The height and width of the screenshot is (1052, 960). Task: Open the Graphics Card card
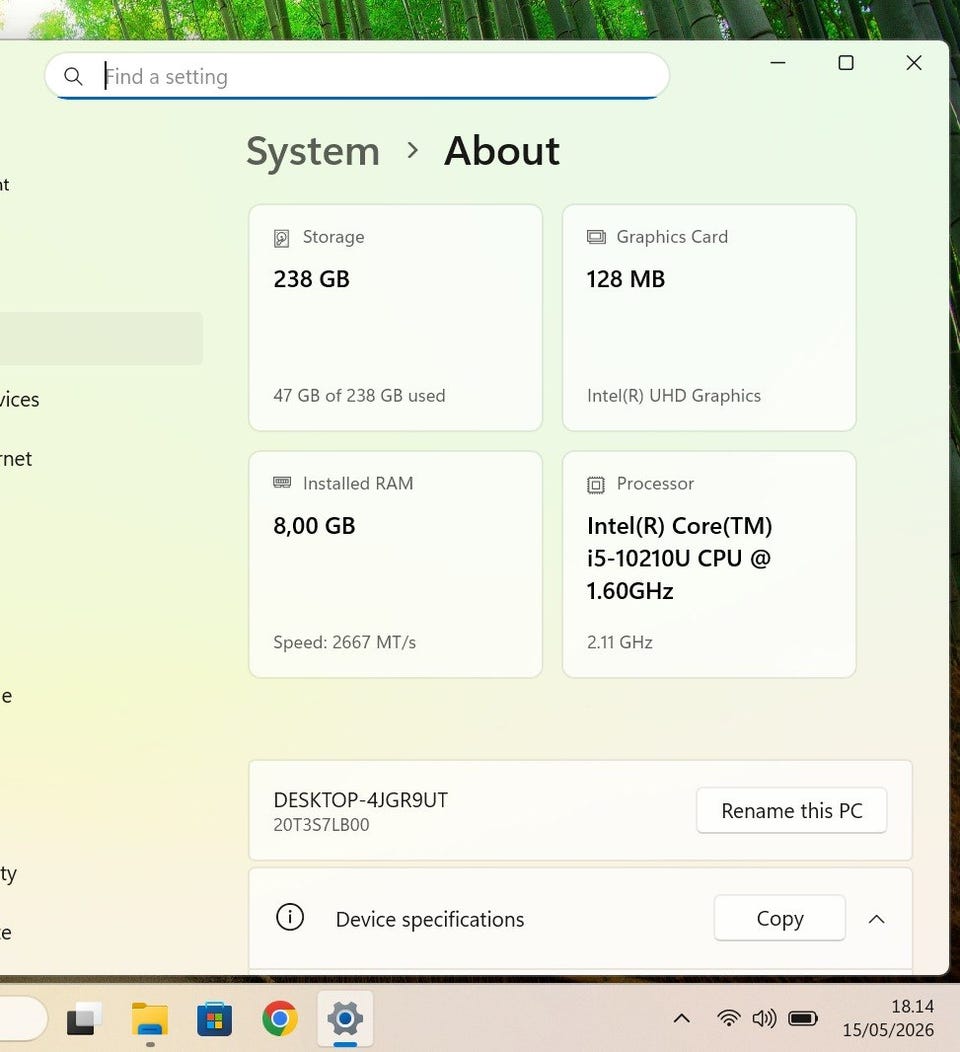(x=709, y=317)
